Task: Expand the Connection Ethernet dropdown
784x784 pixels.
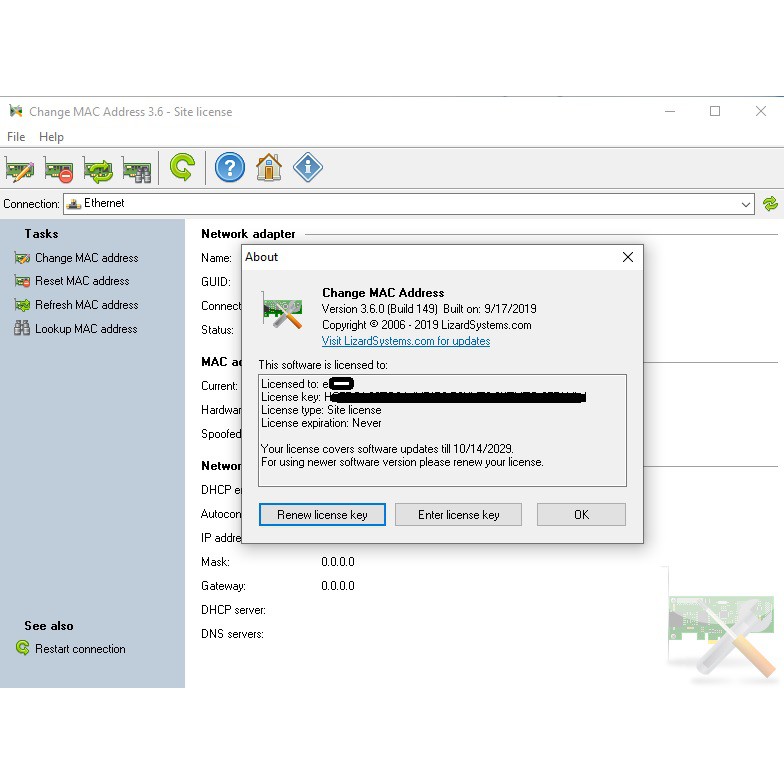Action: click(746, 204)
